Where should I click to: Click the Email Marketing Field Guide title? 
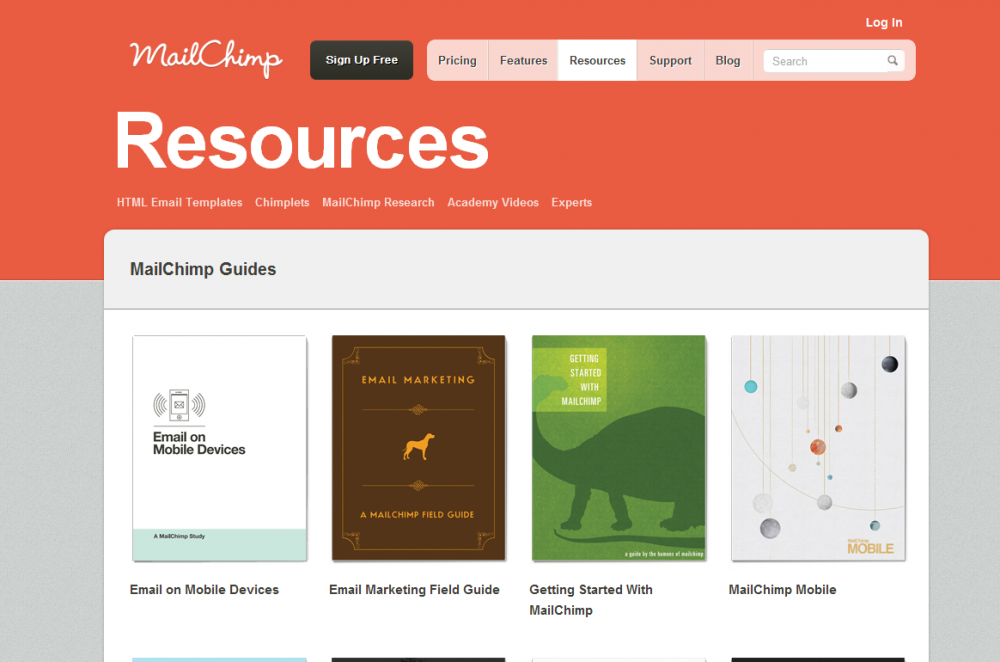click(414, 590)
